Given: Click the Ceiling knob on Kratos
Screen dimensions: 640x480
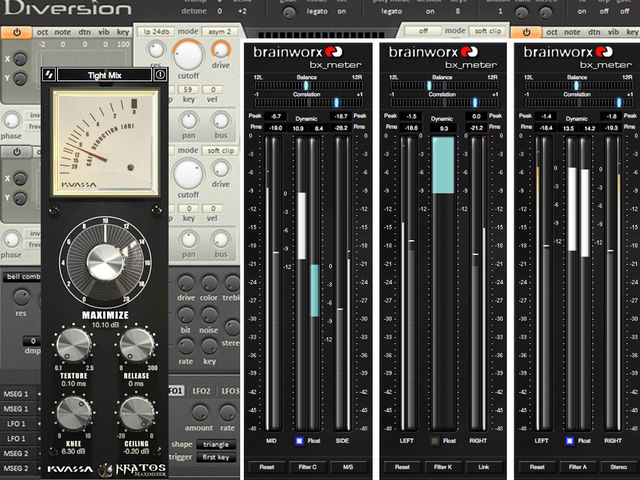Looking at the screenshot, I should tap(137, 413).
